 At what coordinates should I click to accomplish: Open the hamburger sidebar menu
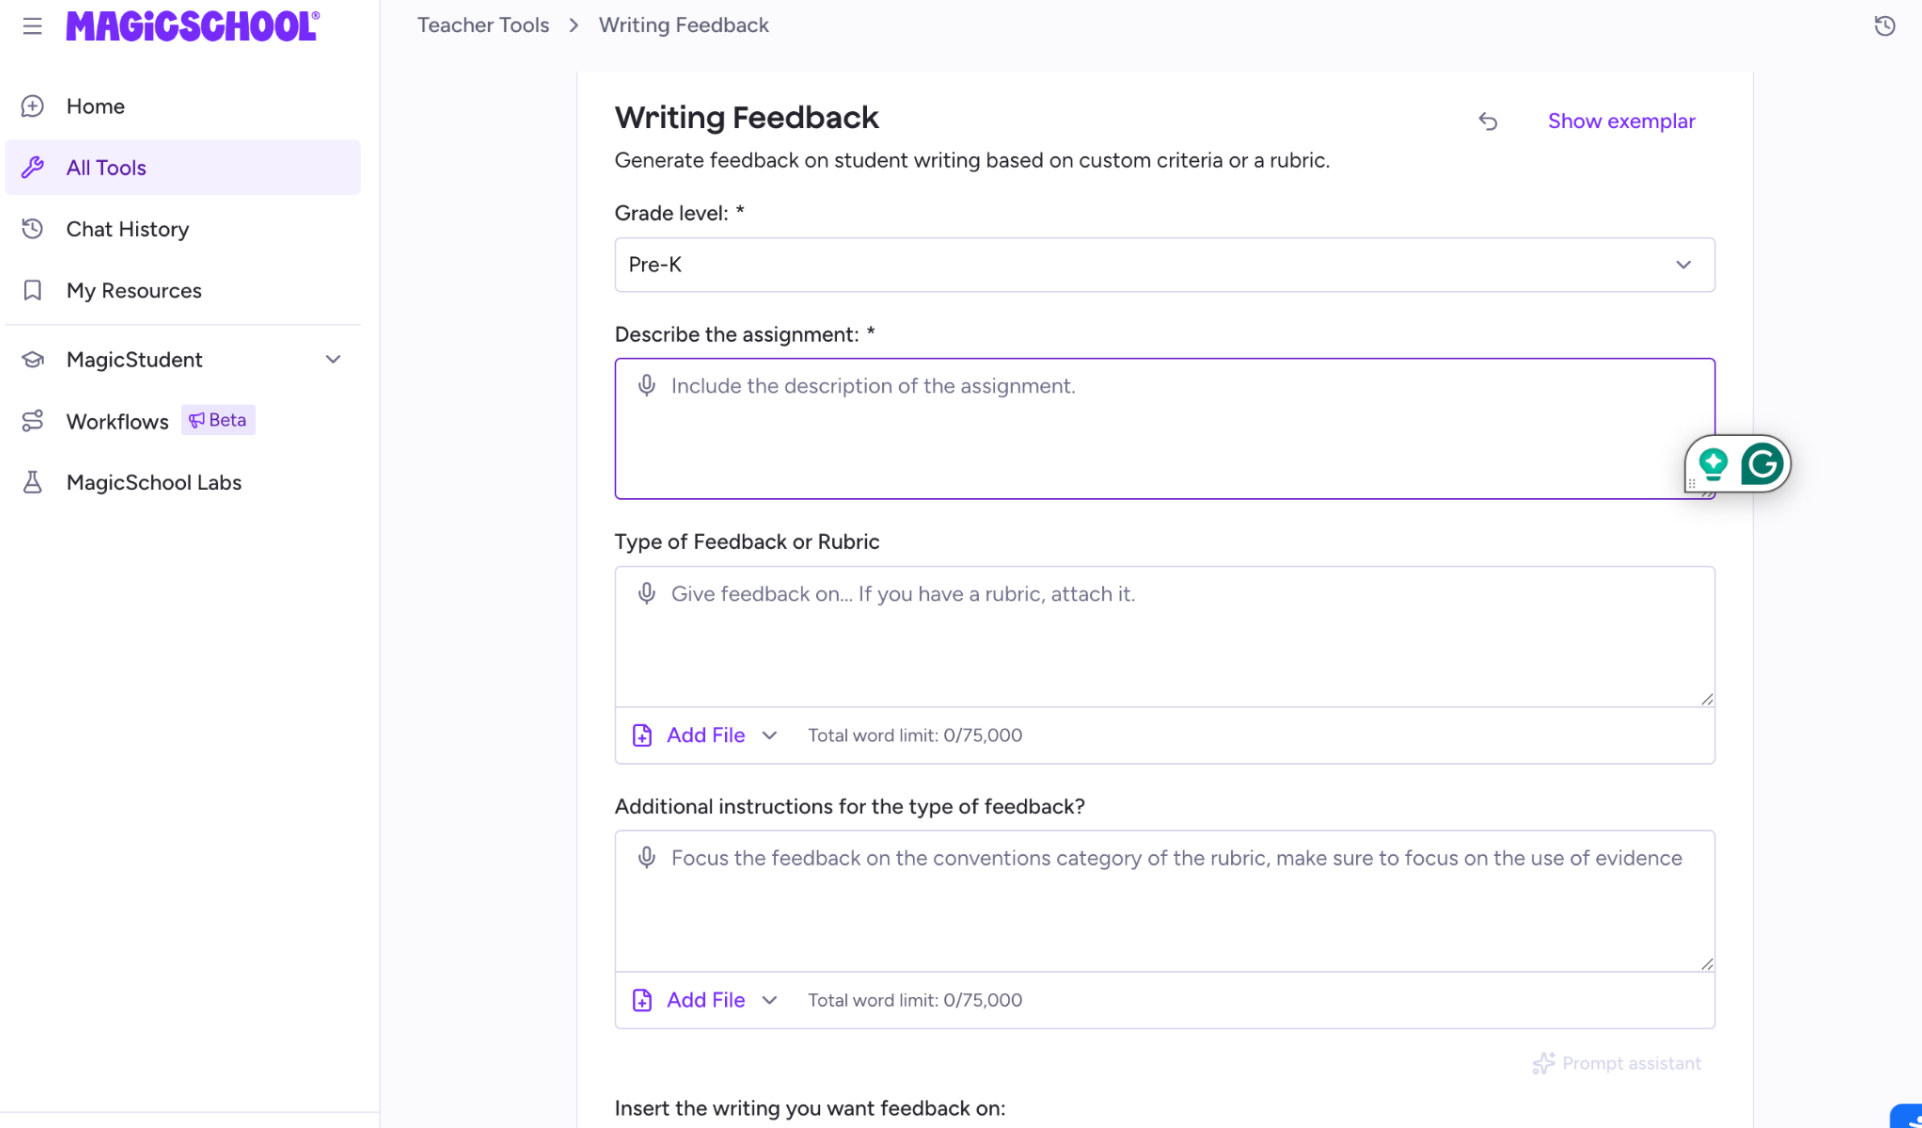pos(32,26)
